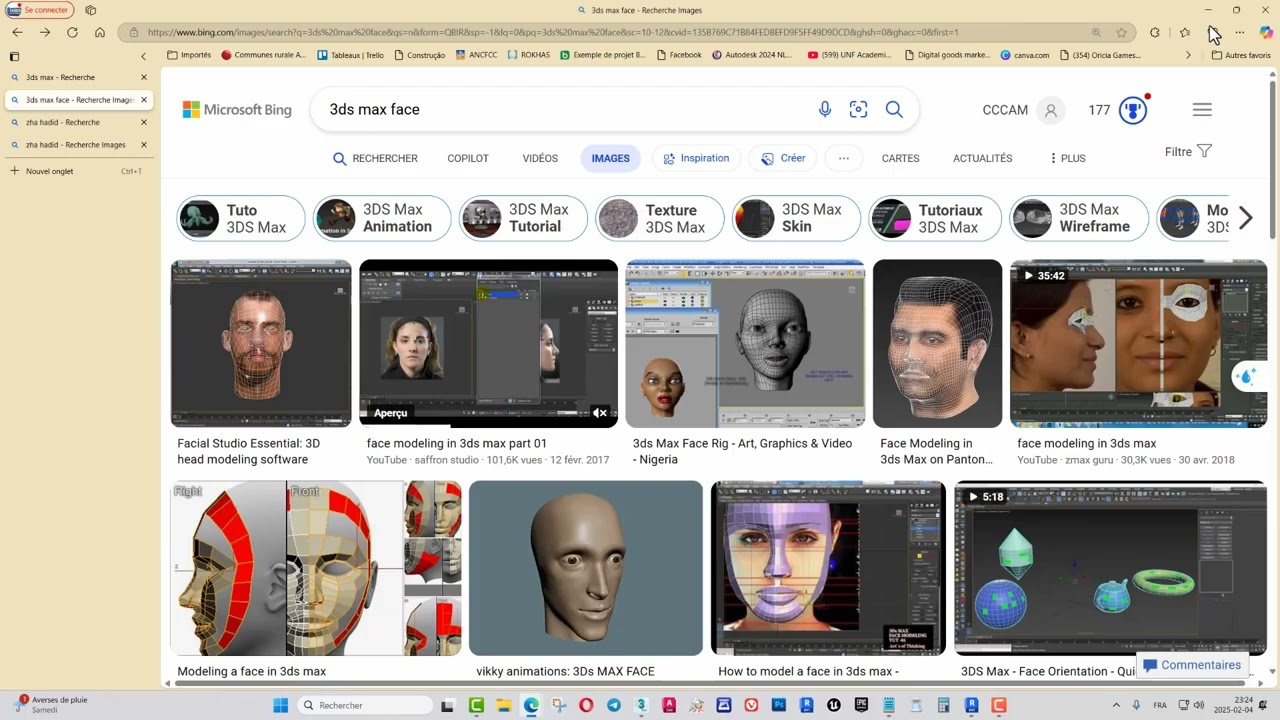Open Telegram from the taskbar
The width and height of the screenshot is (1280, 720).
tap(614, 705)
